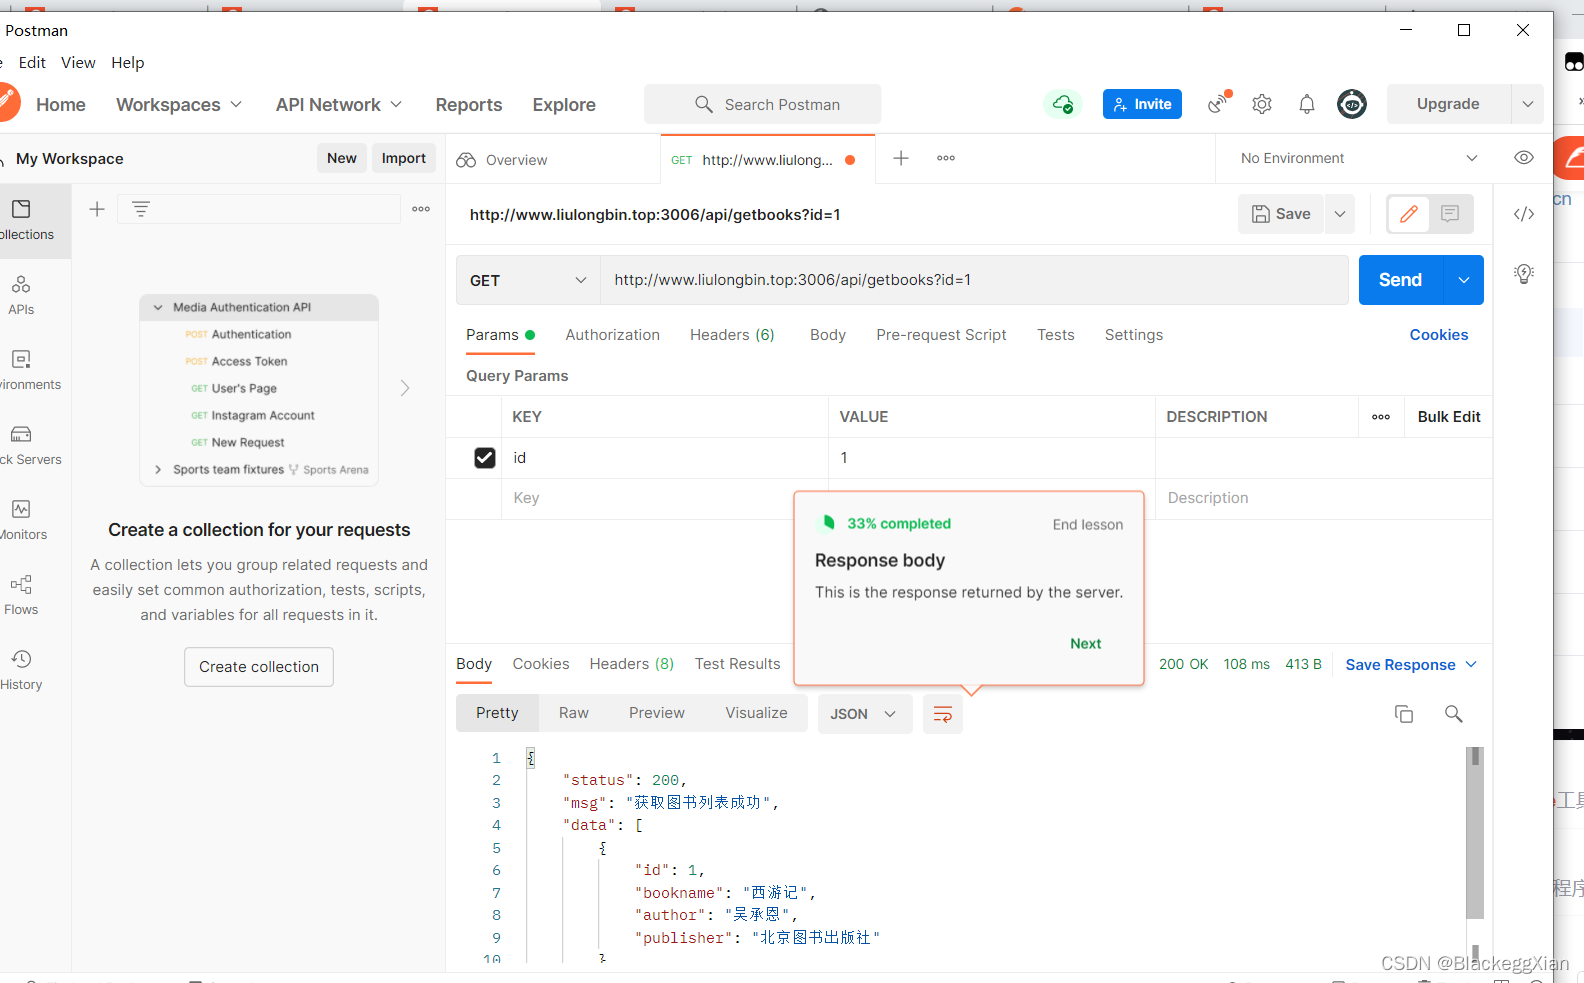This screenshot has width=1584, height=983.
Task: Open the response Test Results tab
Action: tap(738, 664)
